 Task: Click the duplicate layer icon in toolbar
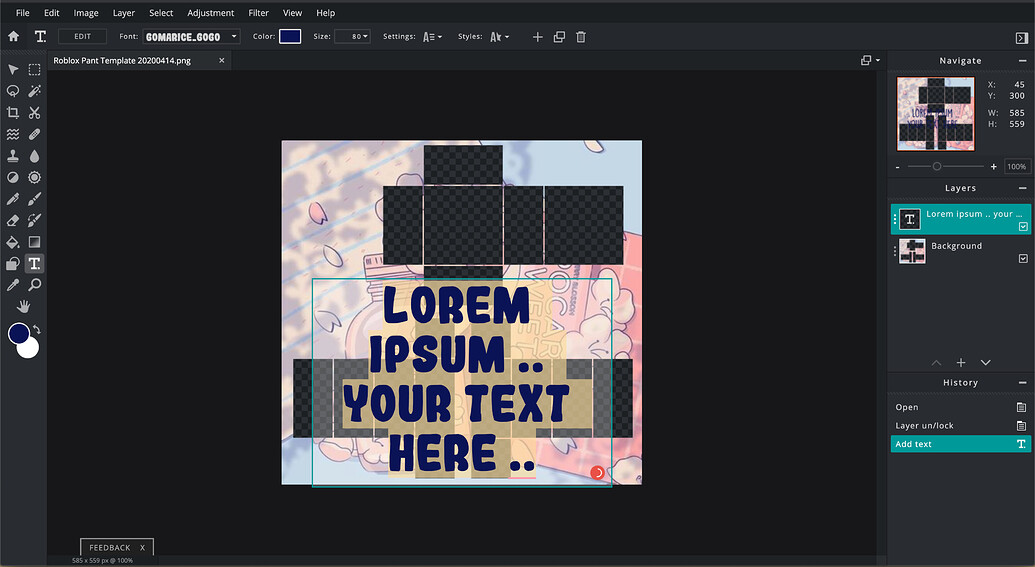click(559, 37)
